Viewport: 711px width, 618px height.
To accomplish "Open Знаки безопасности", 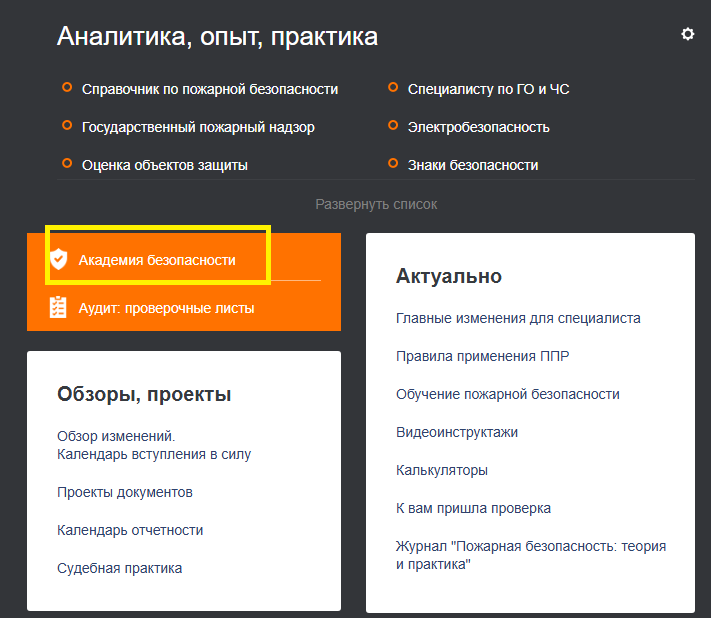I will [473, 165].
